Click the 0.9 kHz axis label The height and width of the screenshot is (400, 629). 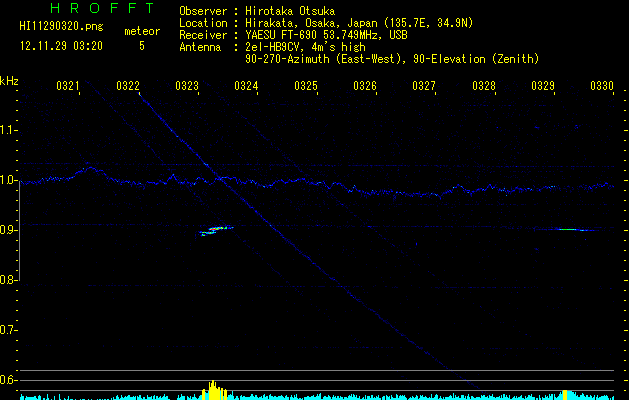pos(8,230)
